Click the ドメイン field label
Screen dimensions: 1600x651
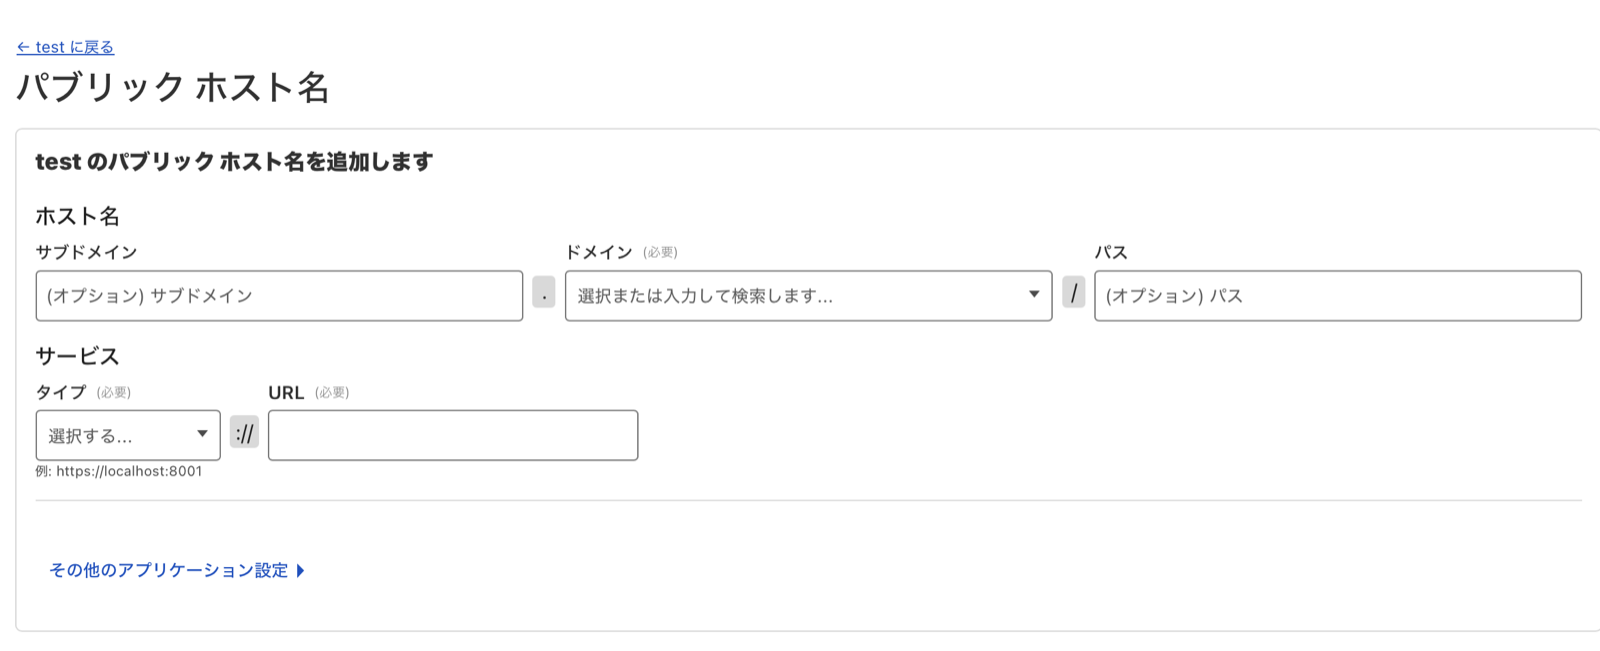pyautogui.click(x=599, y=252)
